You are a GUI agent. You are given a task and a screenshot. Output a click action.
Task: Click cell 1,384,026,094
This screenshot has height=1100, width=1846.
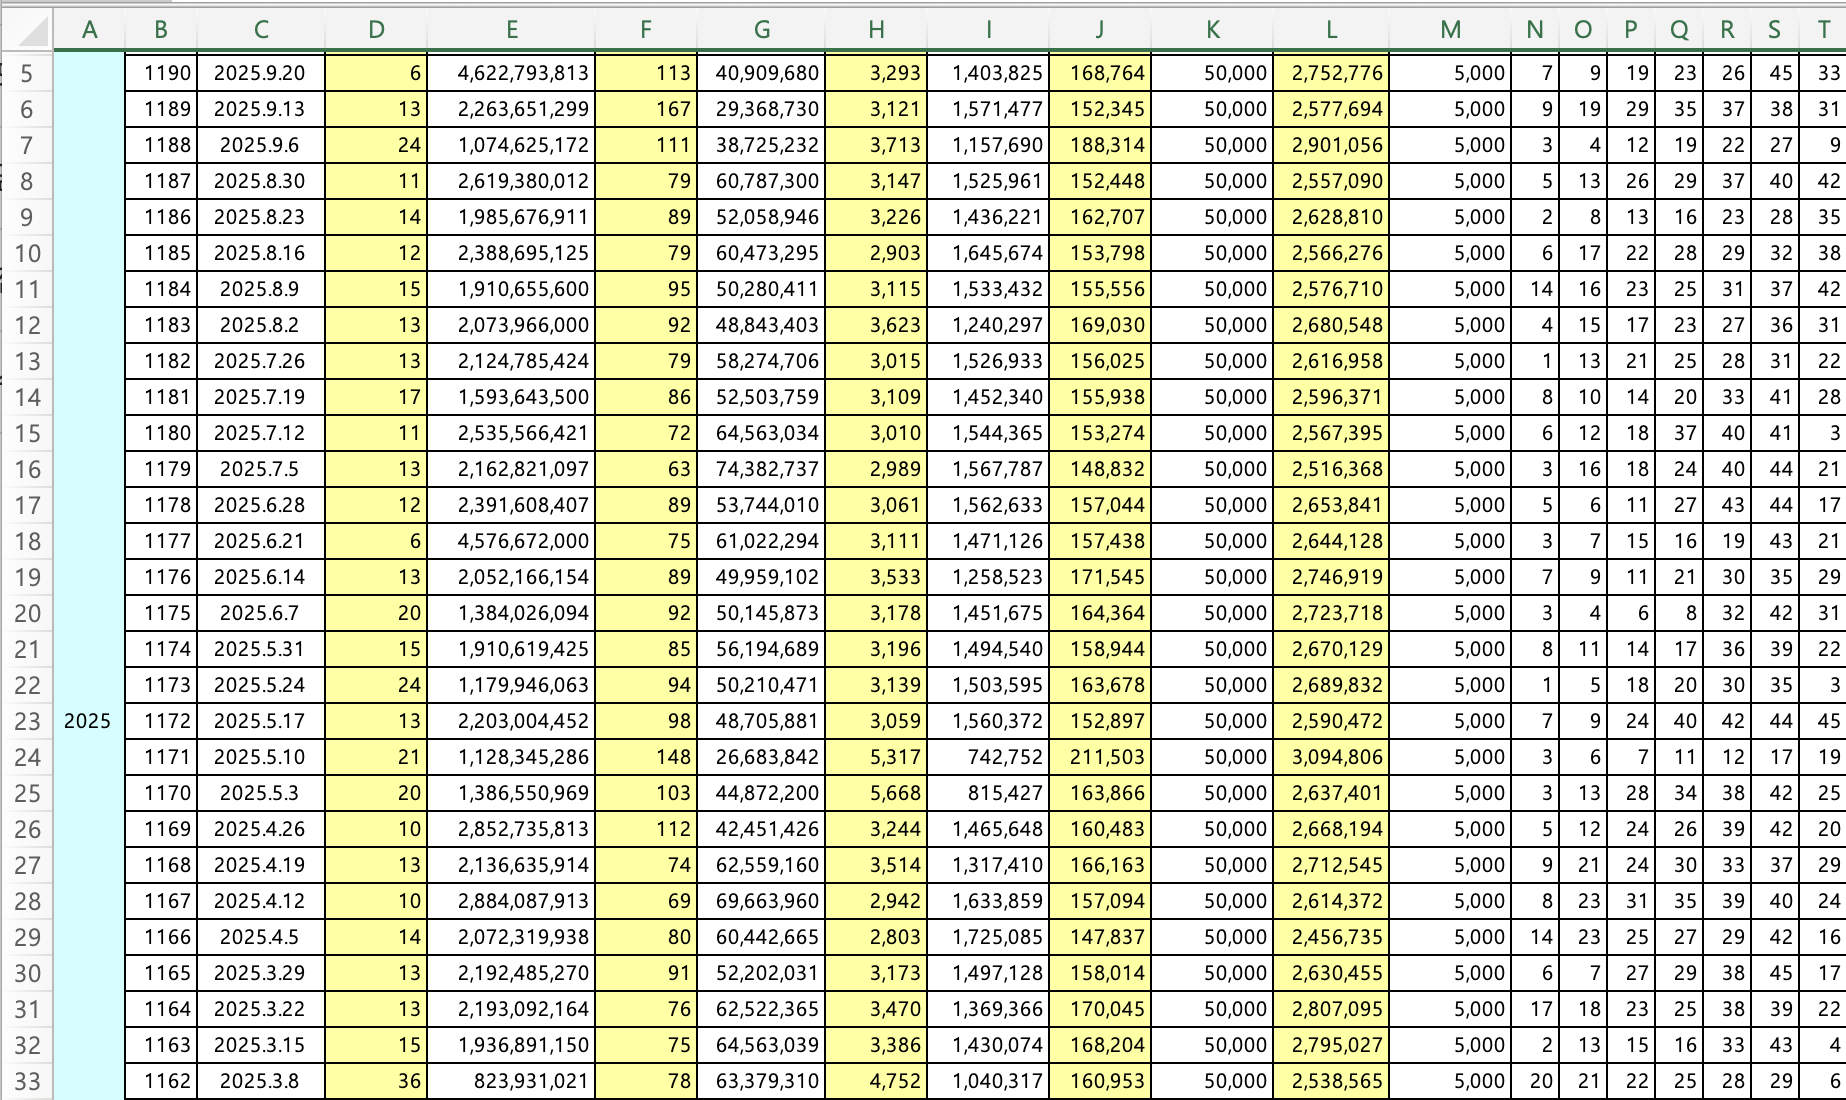pos(511,613)
